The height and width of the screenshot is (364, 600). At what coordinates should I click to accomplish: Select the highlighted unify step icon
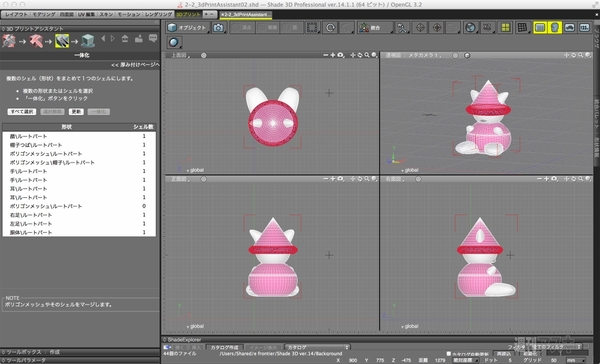62,41
